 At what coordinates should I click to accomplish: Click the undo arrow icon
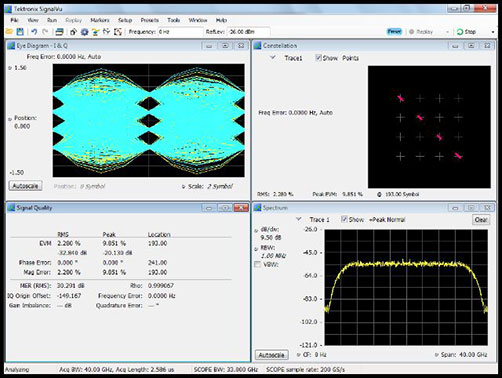pyautogui.click(x=34, y=32)
